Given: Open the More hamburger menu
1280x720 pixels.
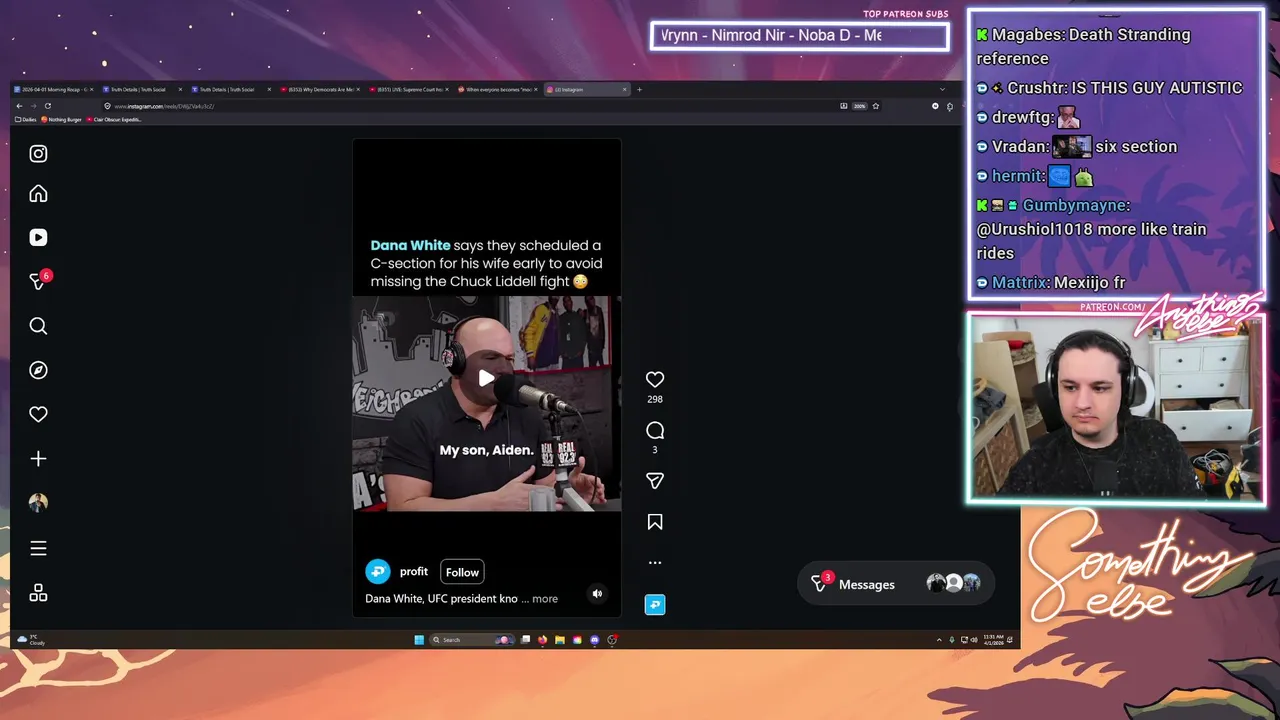Looking at the screenshot, I should click(38, 548).
